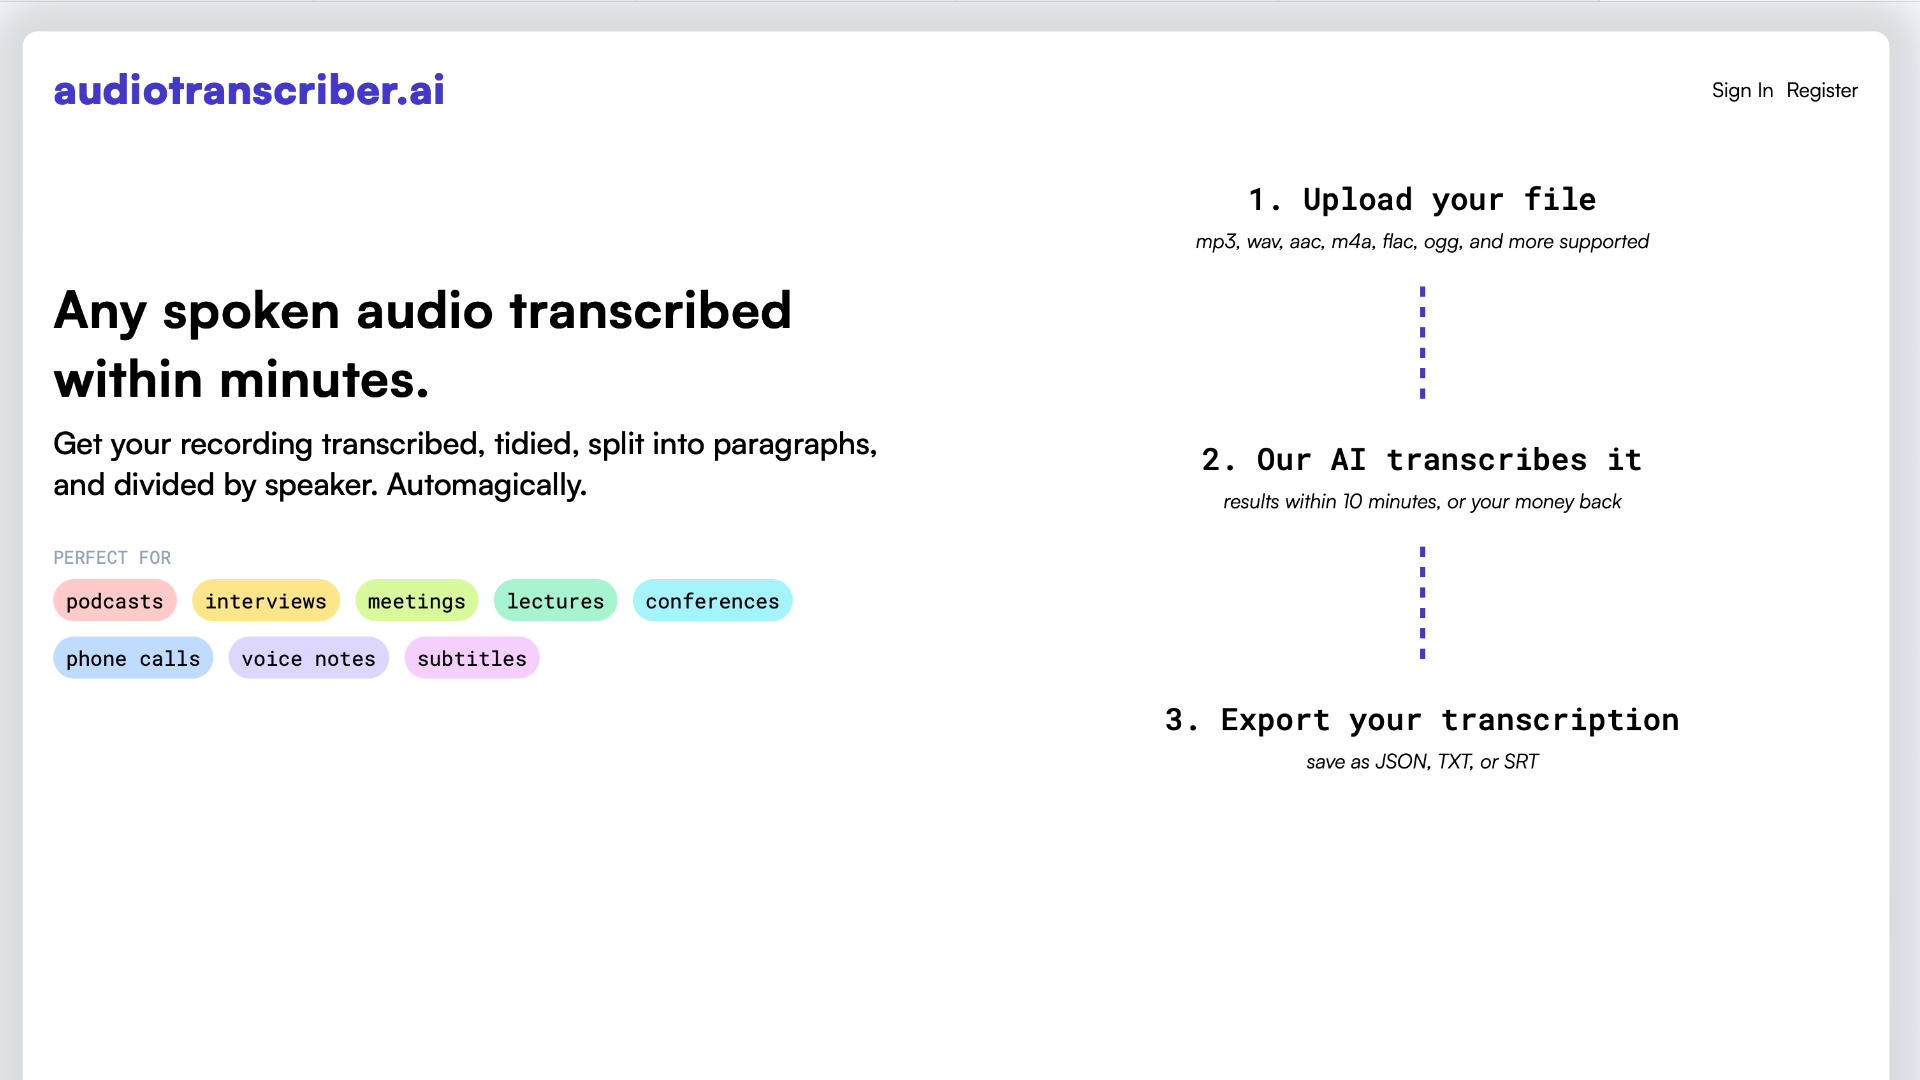Select the phone calls tag
The height and width of the screenshot is (1080, 1920).
pyautogui.click(x=133, y=658)
